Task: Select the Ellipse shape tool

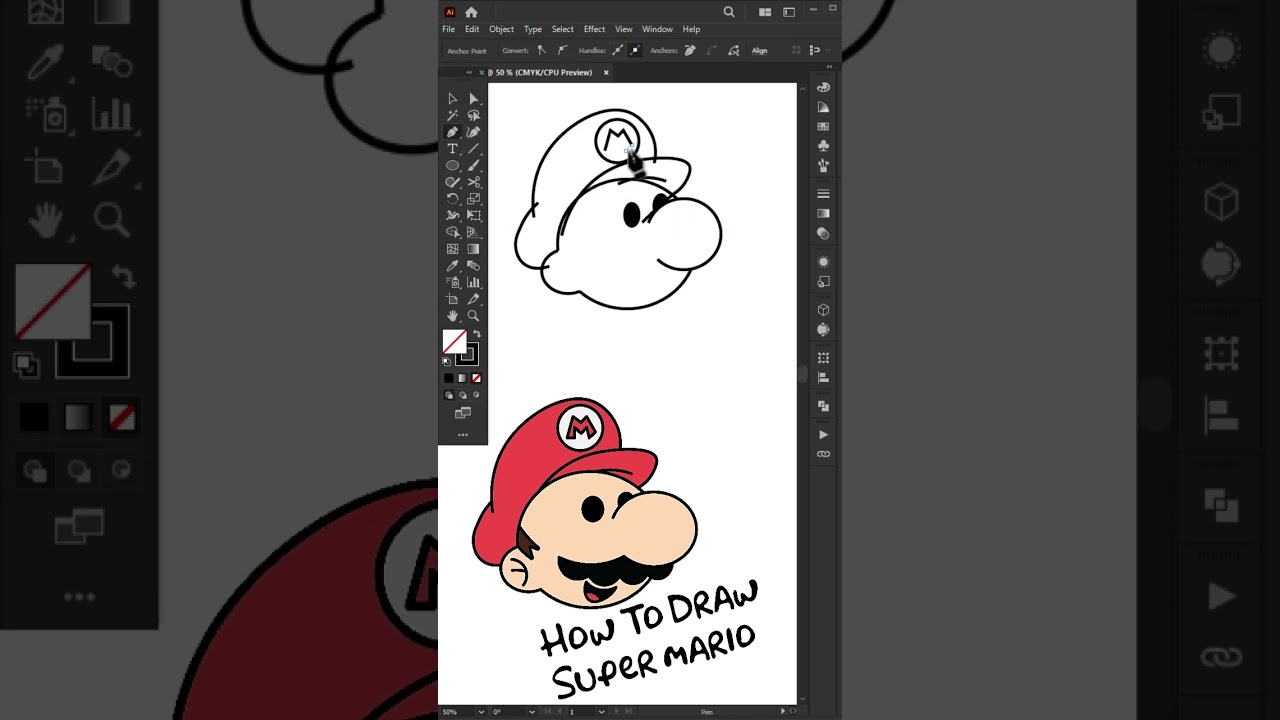Action: click(452, 165)
